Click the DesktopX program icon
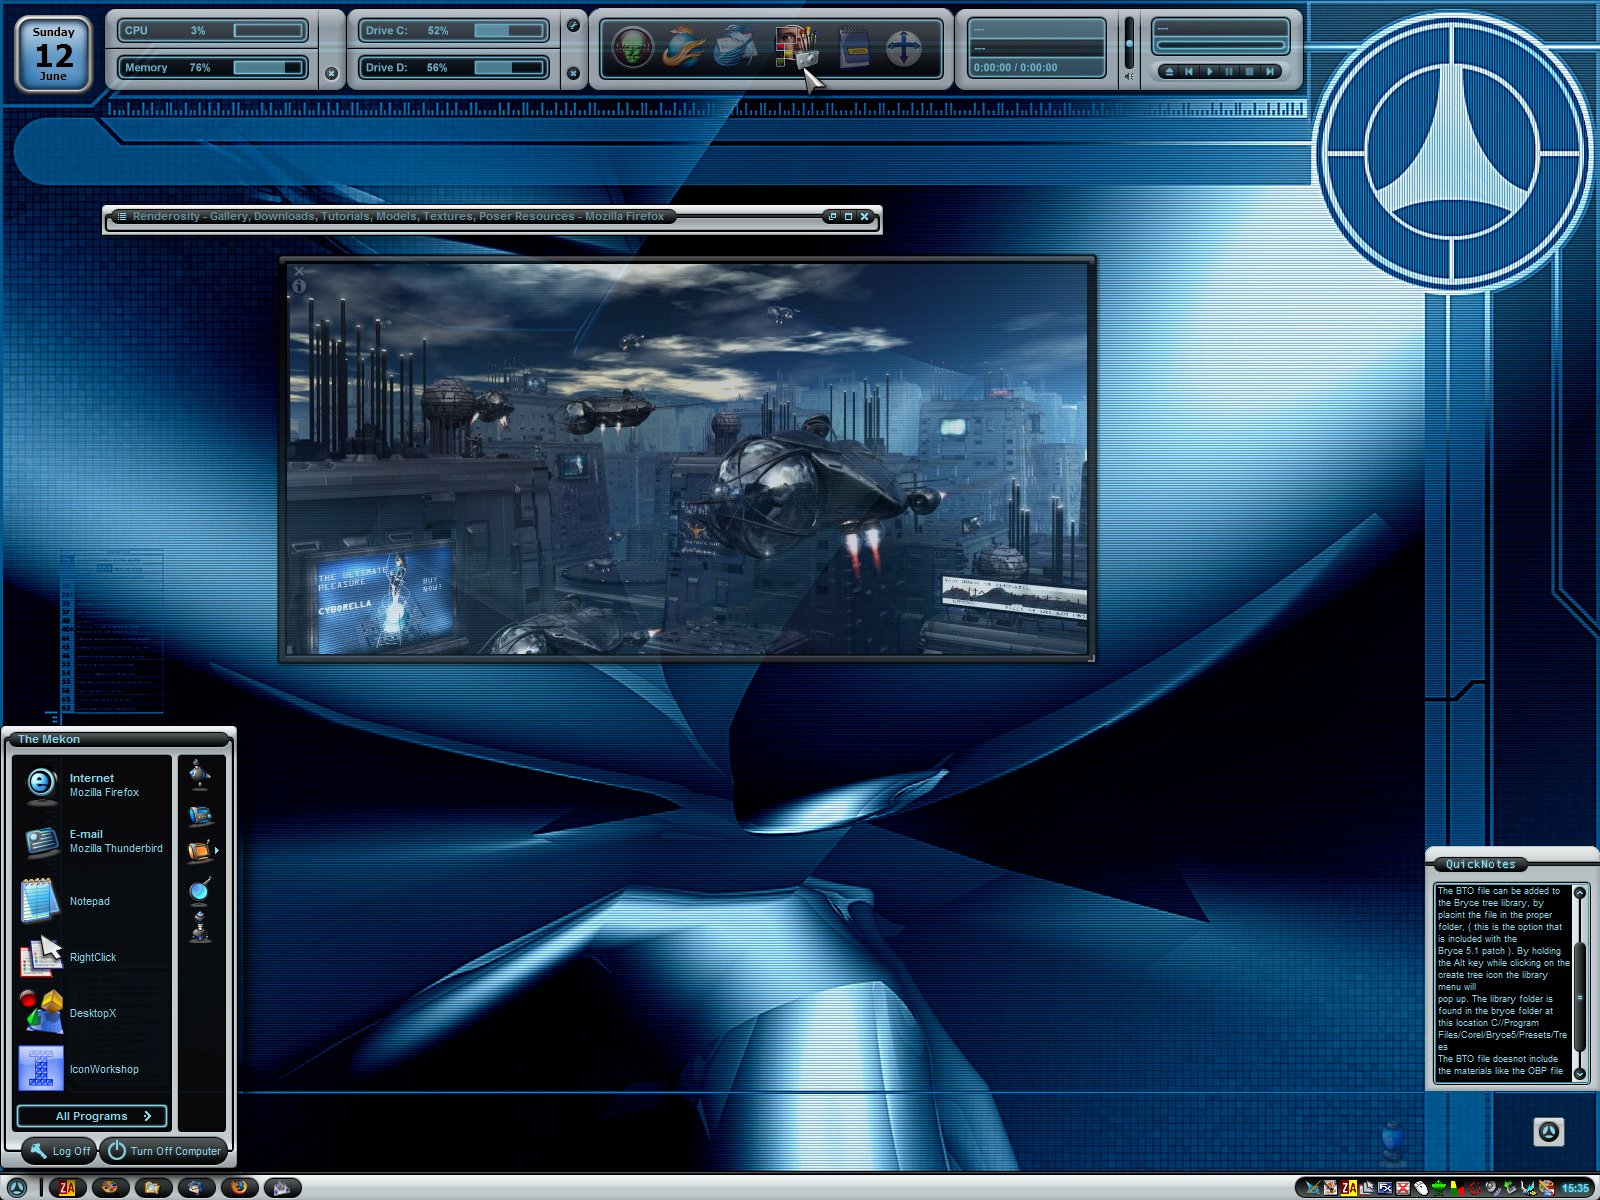Image resolution: width=1600 pixels, height=1200 pixels. [41, 1012]
